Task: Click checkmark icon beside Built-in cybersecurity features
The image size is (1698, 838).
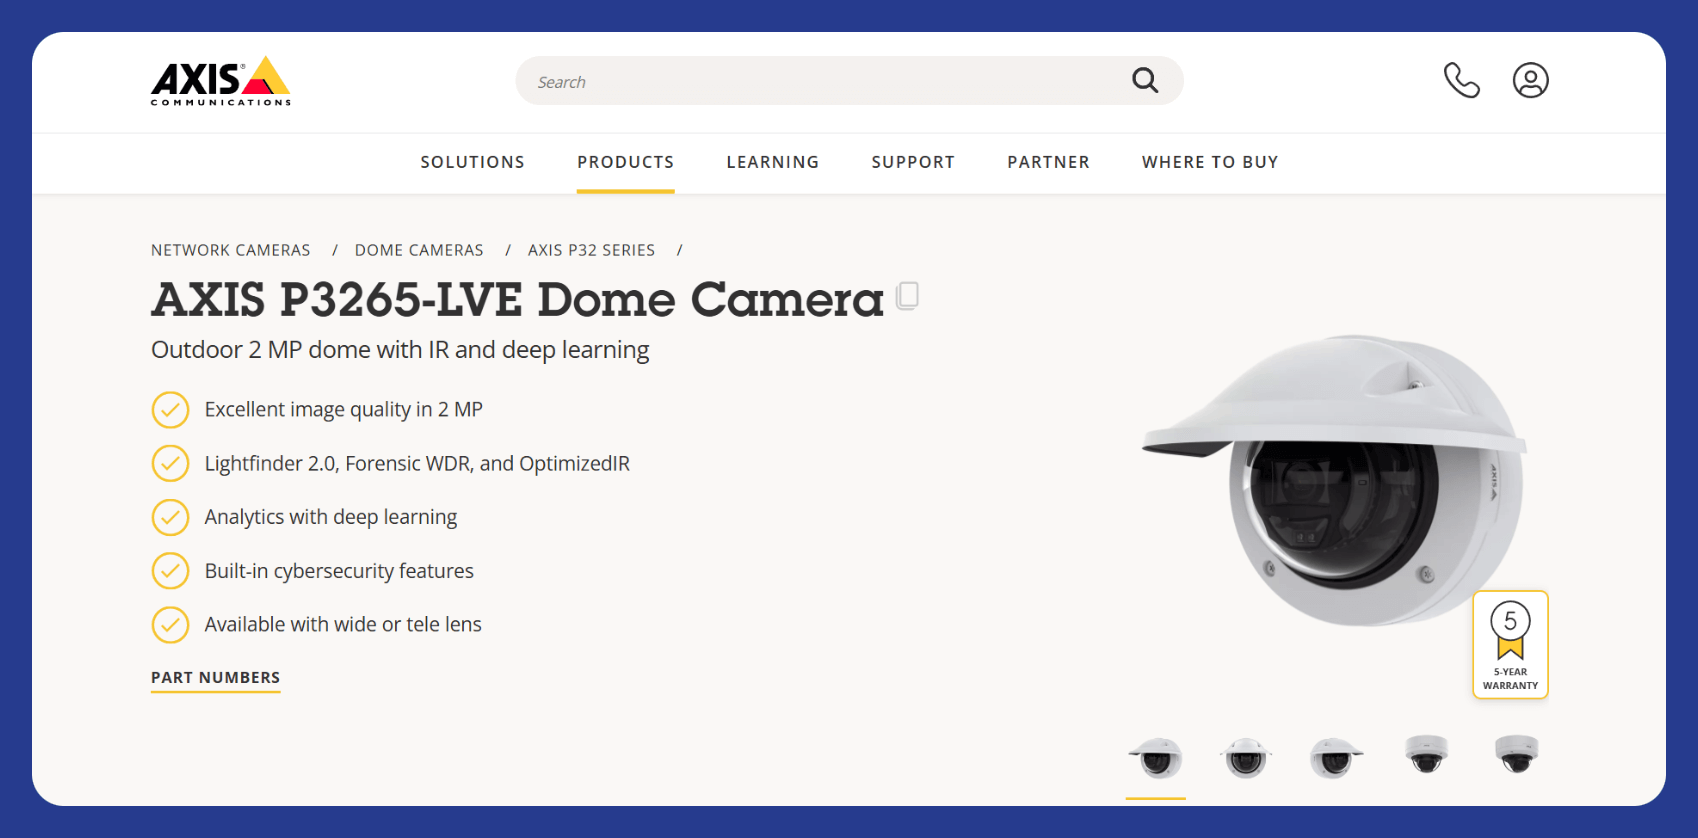Action: pos(170,571)
